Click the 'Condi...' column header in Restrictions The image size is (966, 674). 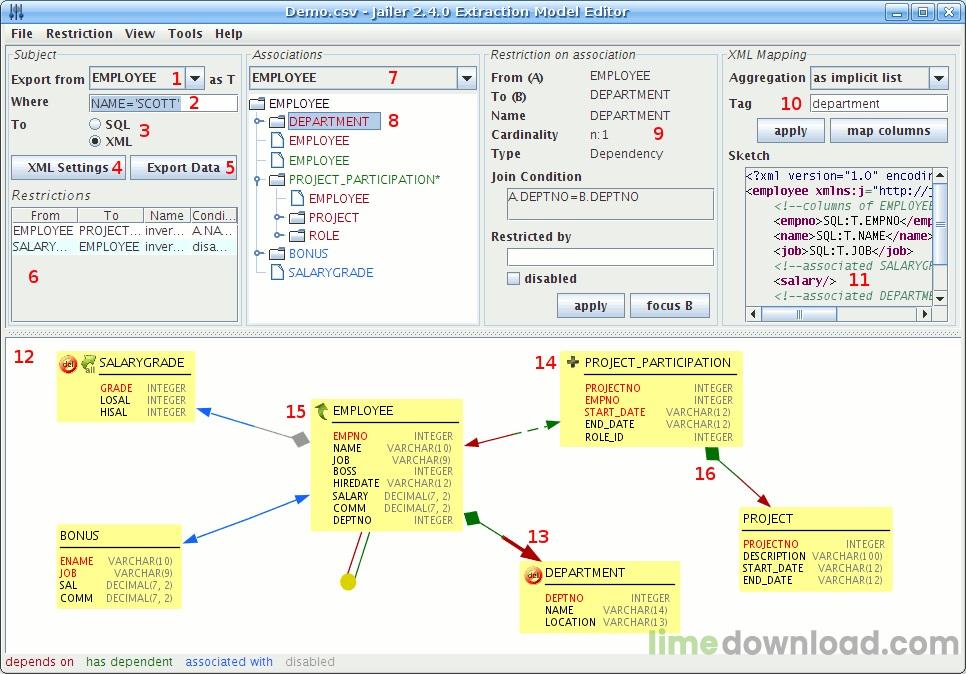213,215
